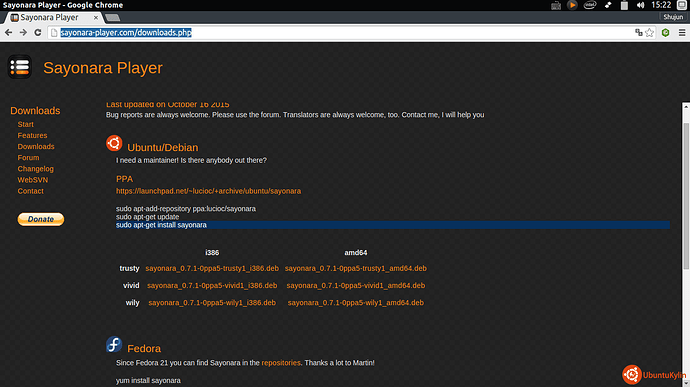Download sayonara vivid1 i386 deb
690x387 pixels.
click(212, 285)
